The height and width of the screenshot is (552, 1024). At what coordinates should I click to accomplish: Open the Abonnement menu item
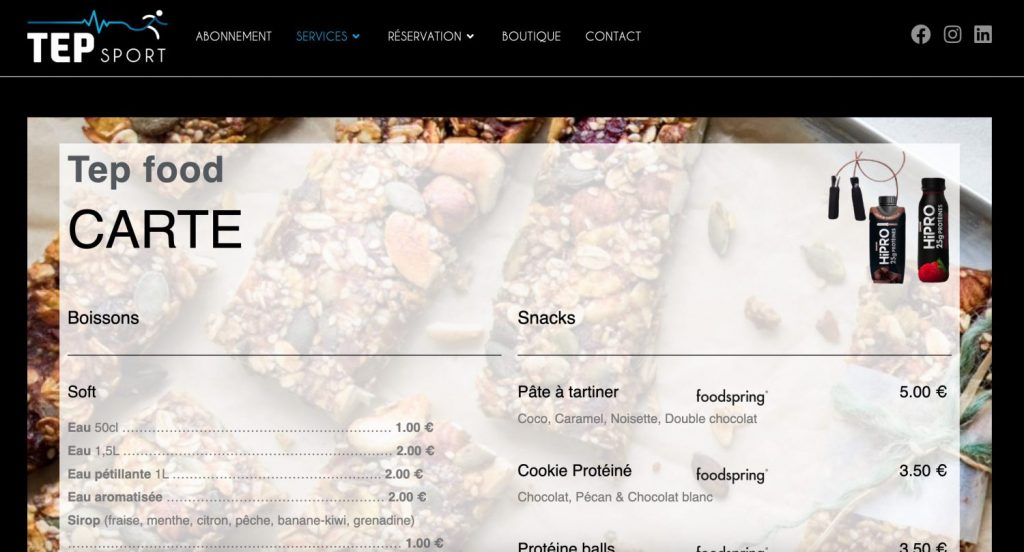tap(234, 37)
